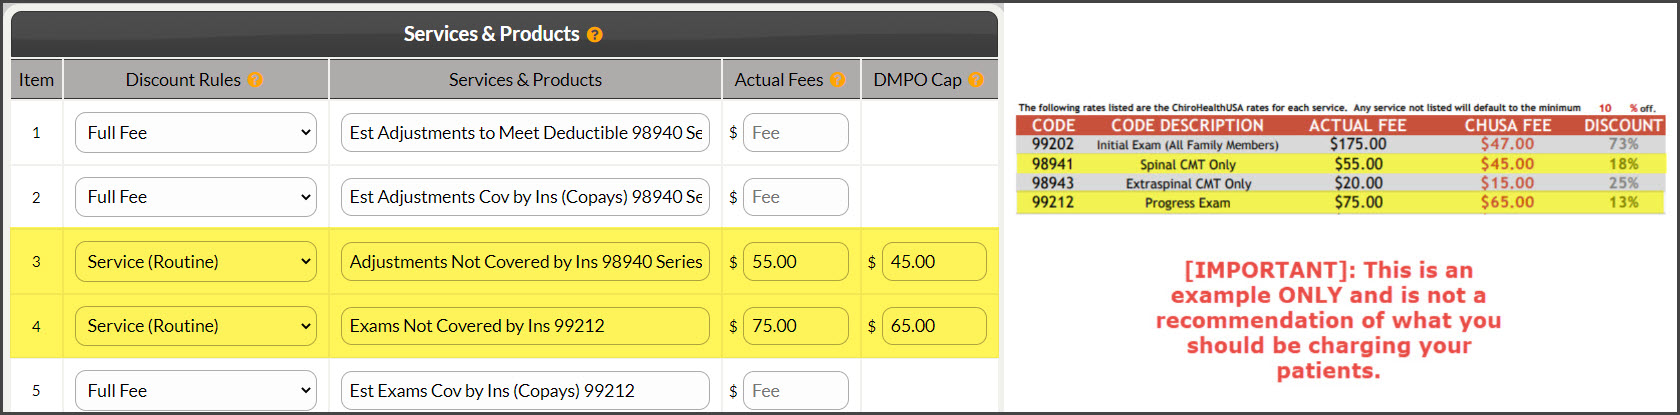Screen dimensions: 1680x415
Task: Select Exams Not Covered by Ins 99212 field
Action: click(525, 326)
